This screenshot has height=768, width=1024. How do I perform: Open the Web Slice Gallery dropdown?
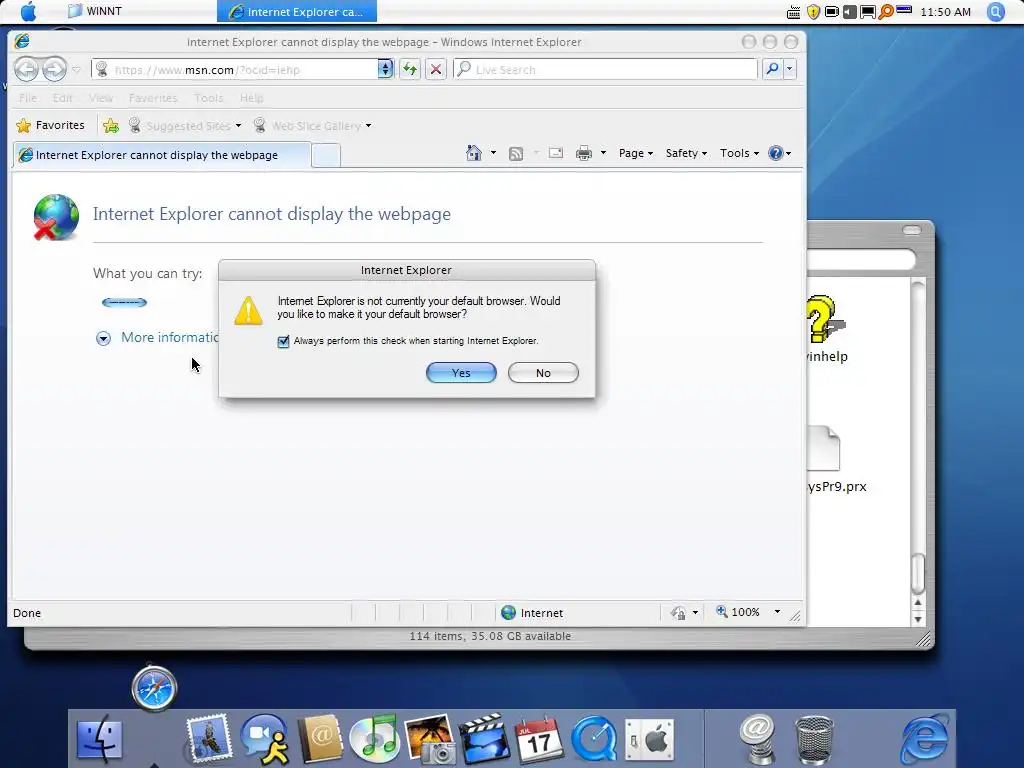pyautogui.click(x=368, y=125)
